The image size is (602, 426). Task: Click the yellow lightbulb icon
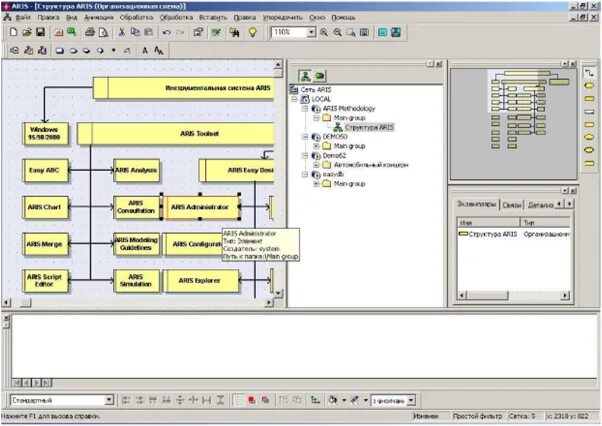point(253,33)
